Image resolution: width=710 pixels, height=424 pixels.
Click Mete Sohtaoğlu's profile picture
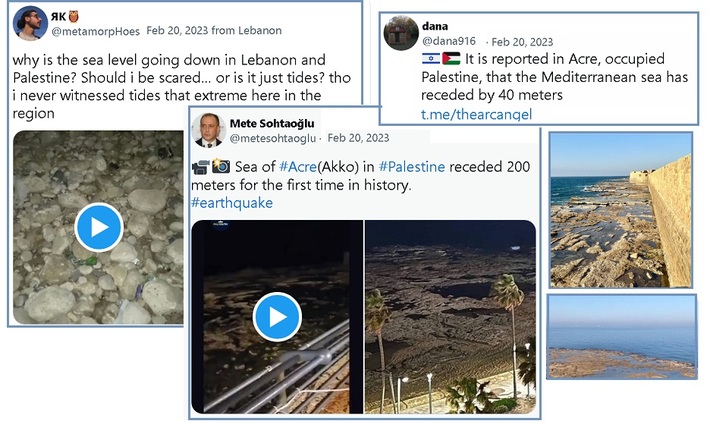tap(209, 130)
